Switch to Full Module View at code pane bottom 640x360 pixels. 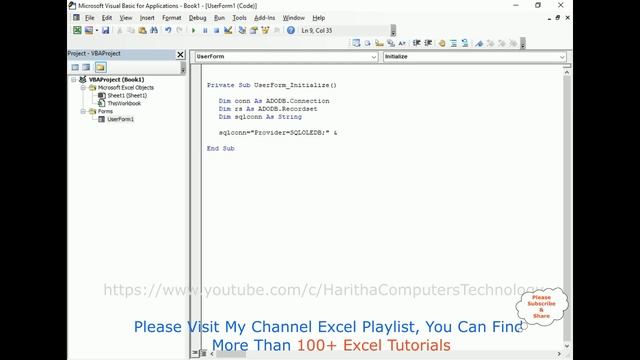pyautogui.click(x=203, y=353)
